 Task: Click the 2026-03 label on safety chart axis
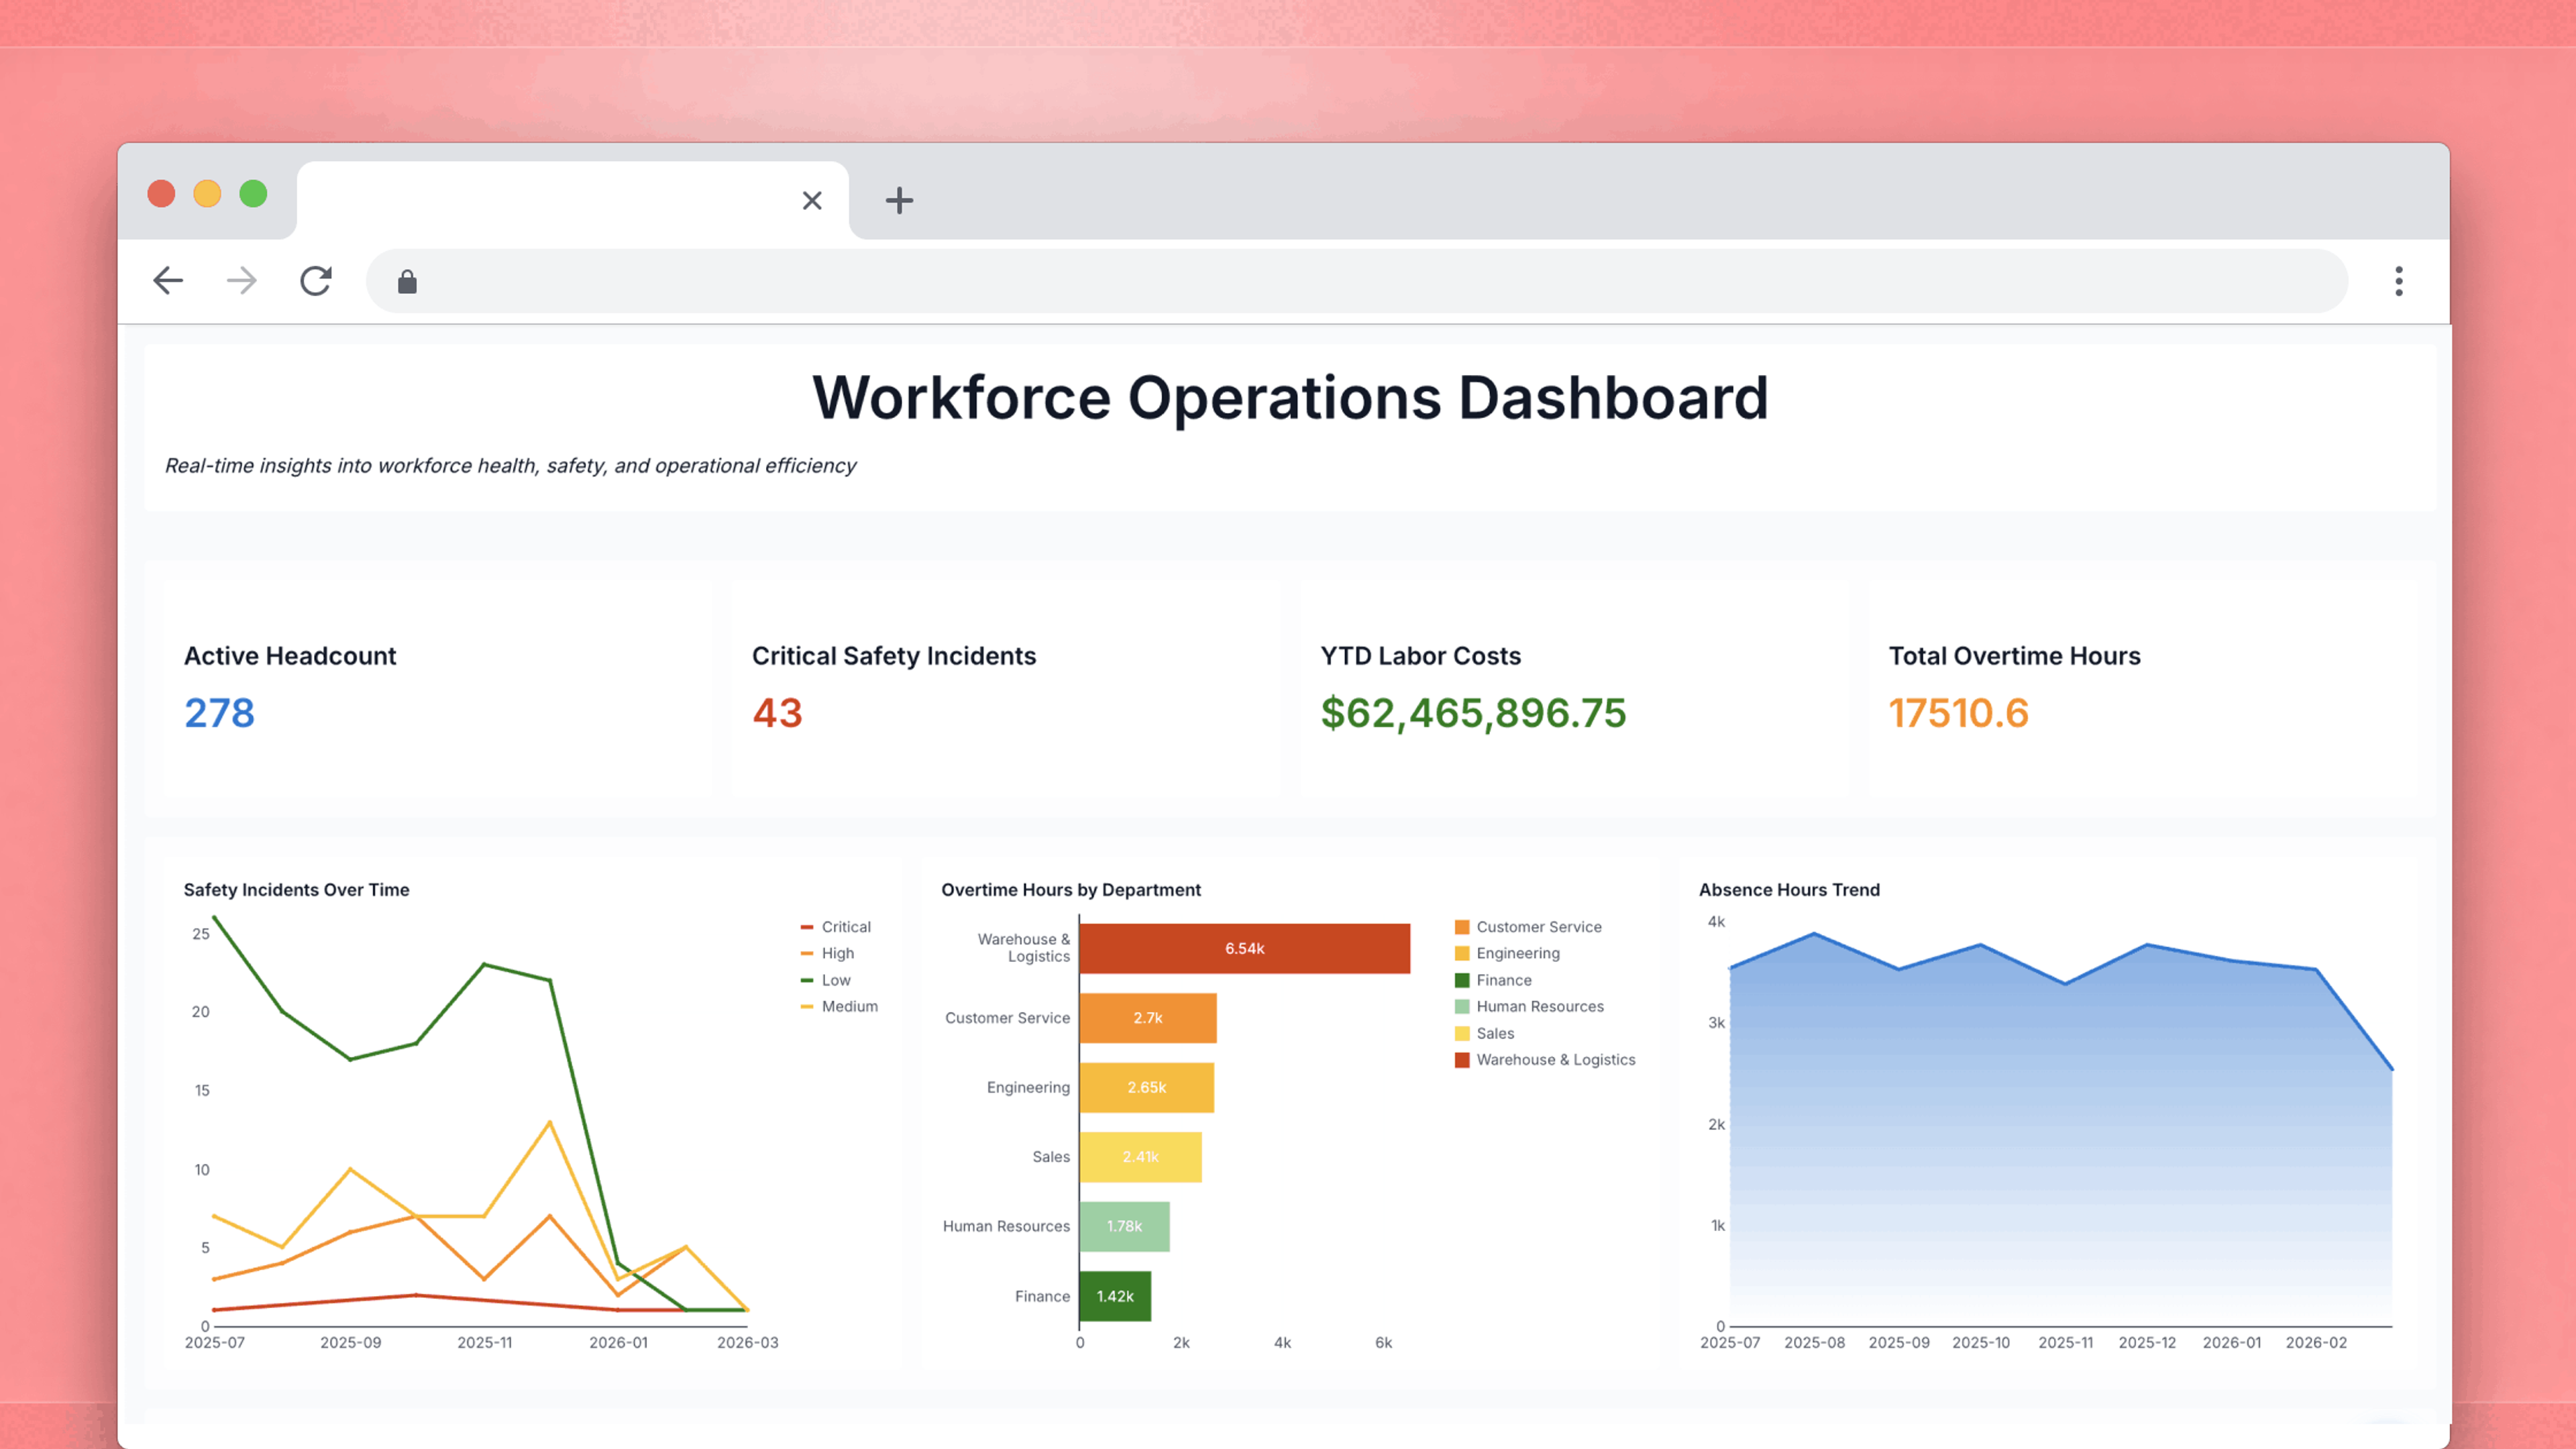click(x=748, y=1342)
